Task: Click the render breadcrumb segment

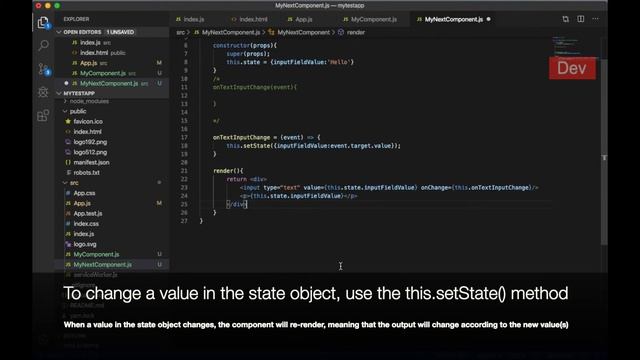Action: (x=356, y=32)
